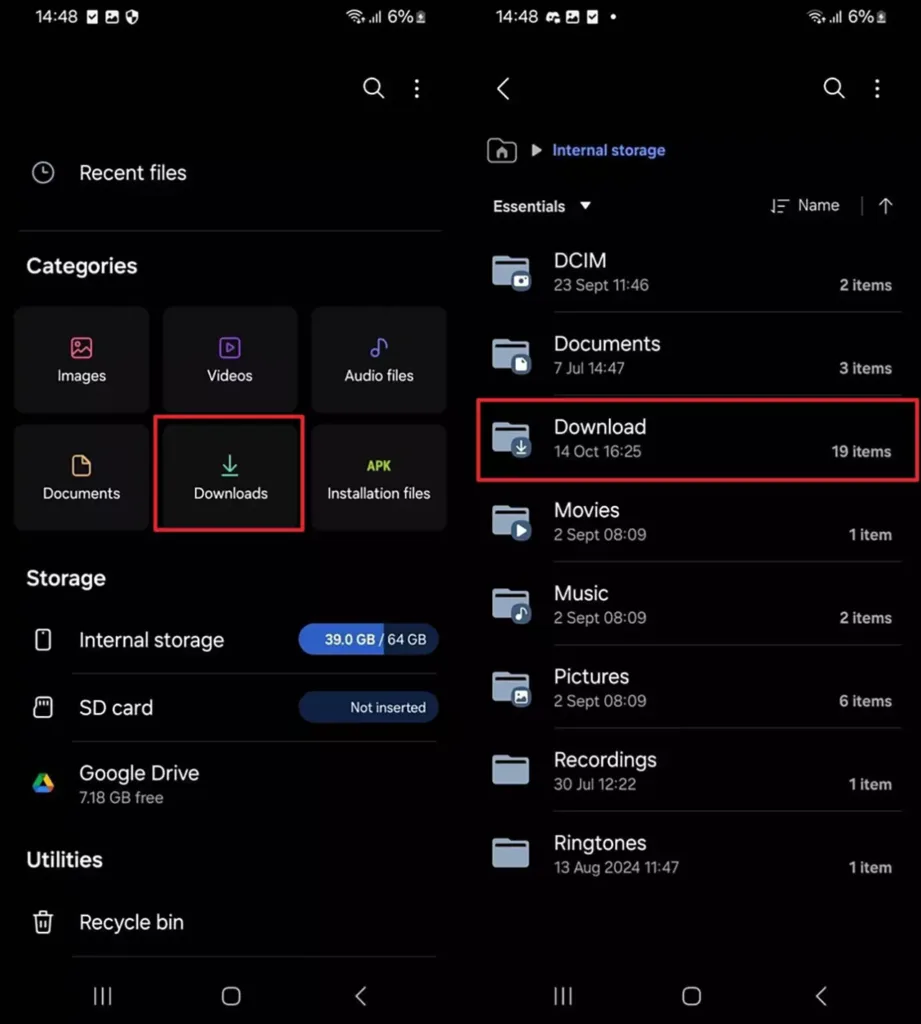This screenshot has width=921, height=1024.
Task: Open the three-dot menu in Internal storage view
Action: 877,88
